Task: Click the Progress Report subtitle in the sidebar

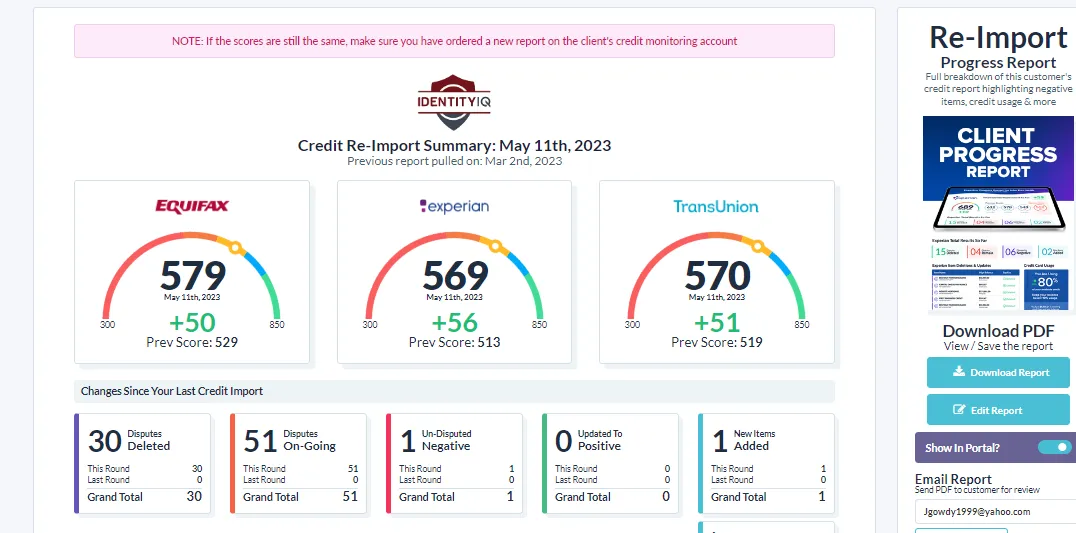Action: click(x=998, y=62)
